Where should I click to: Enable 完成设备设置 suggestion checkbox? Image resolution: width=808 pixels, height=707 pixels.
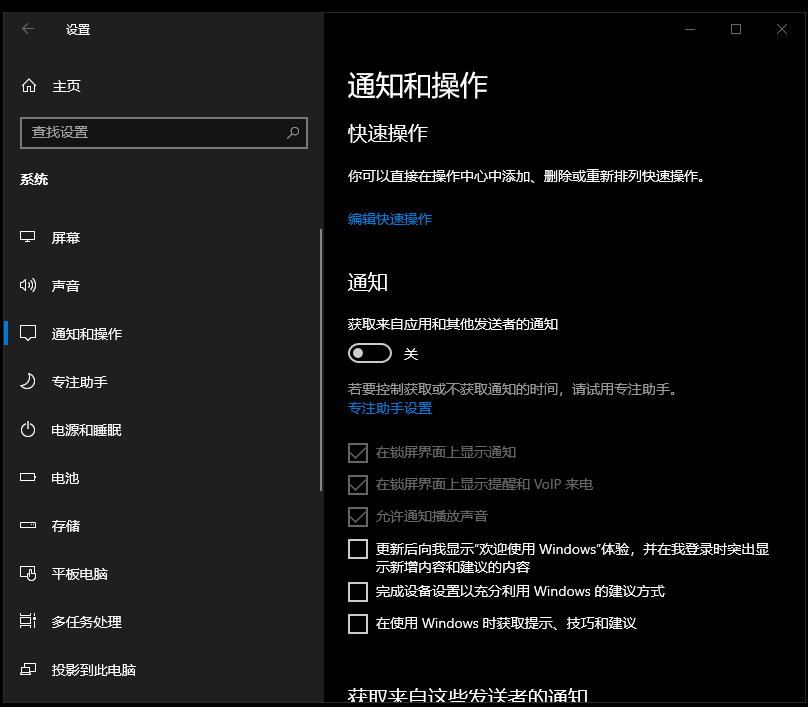click(358, 591)
